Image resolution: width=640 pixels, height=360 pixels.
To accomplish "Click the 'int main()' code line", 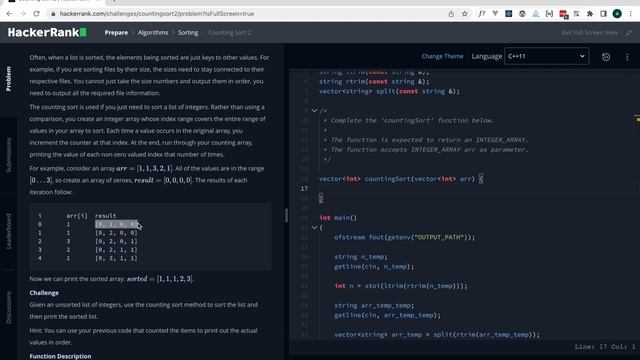I will pyautogui.click(x=338, y=218).
